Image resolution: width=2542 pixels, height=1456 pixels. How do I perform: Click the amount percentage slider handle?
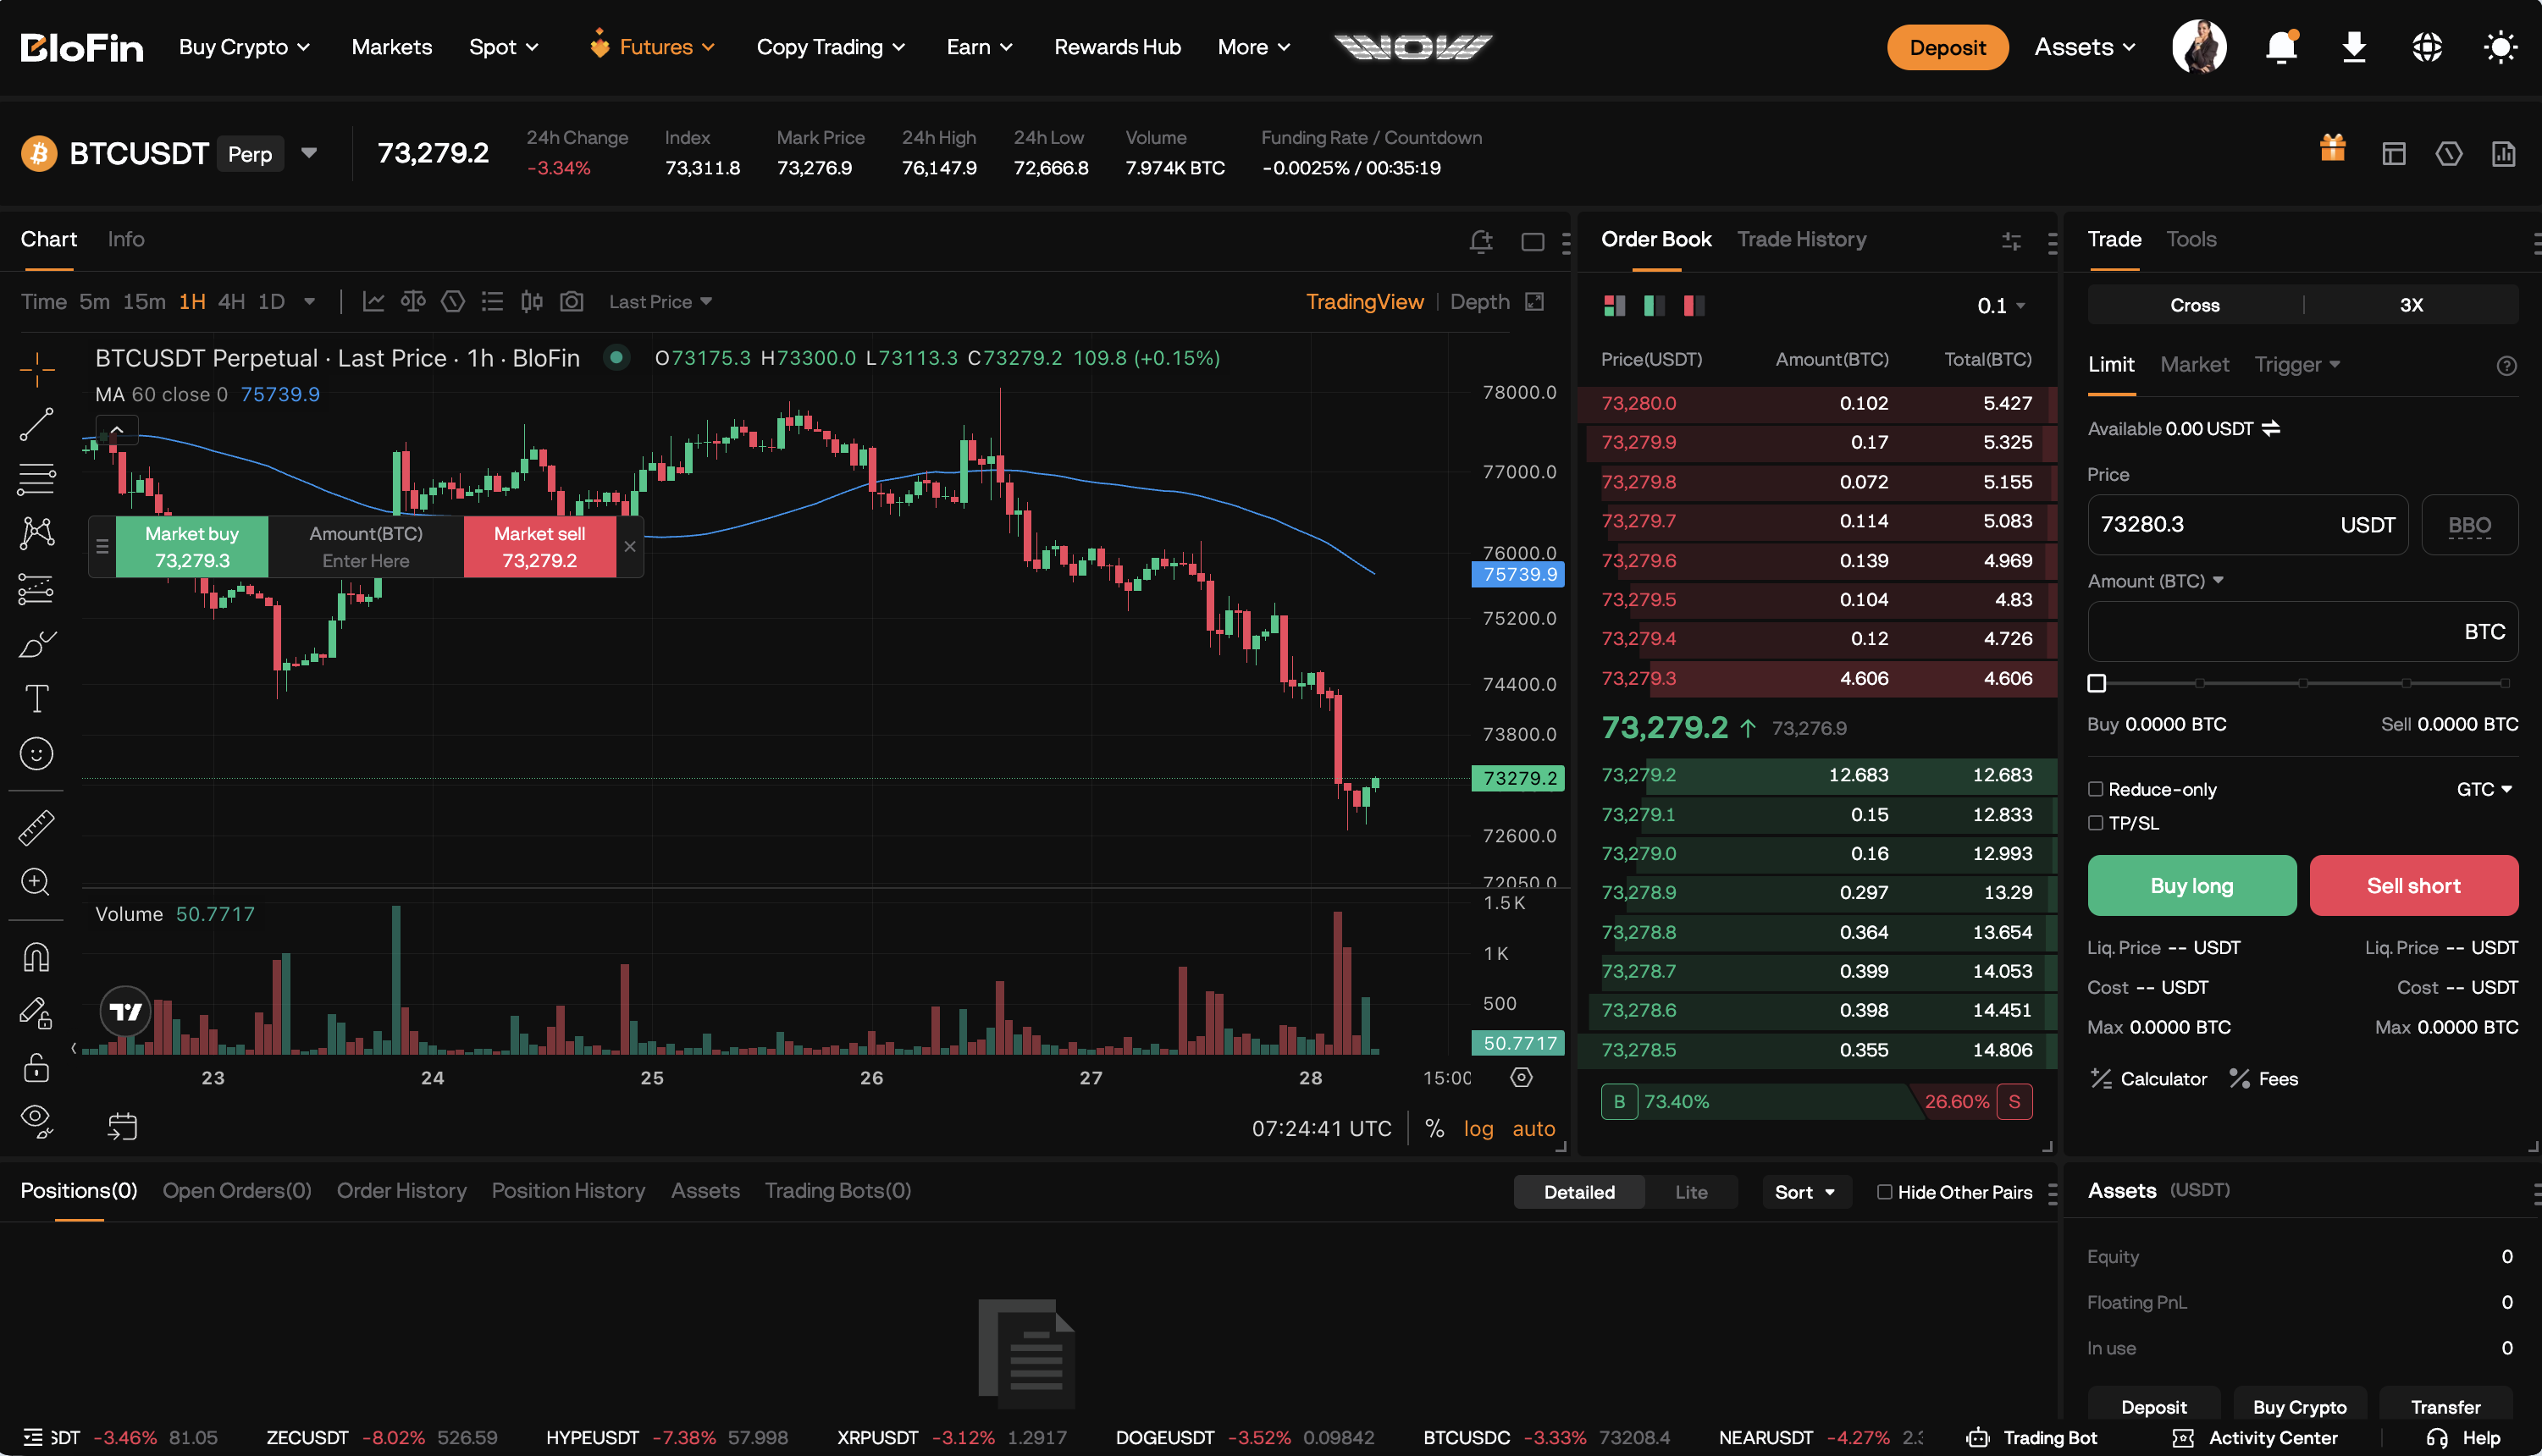(x=2096, y=683)
